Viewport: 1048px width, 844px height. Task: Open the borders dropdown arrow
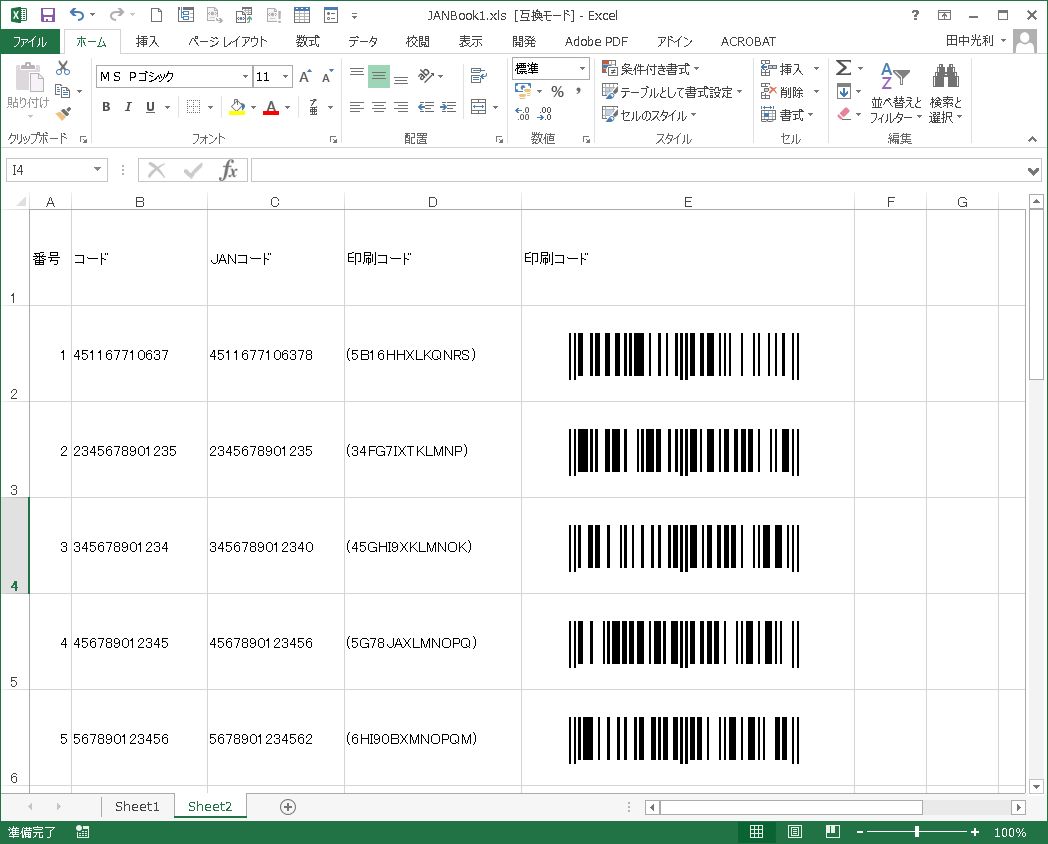pos(210,107)
